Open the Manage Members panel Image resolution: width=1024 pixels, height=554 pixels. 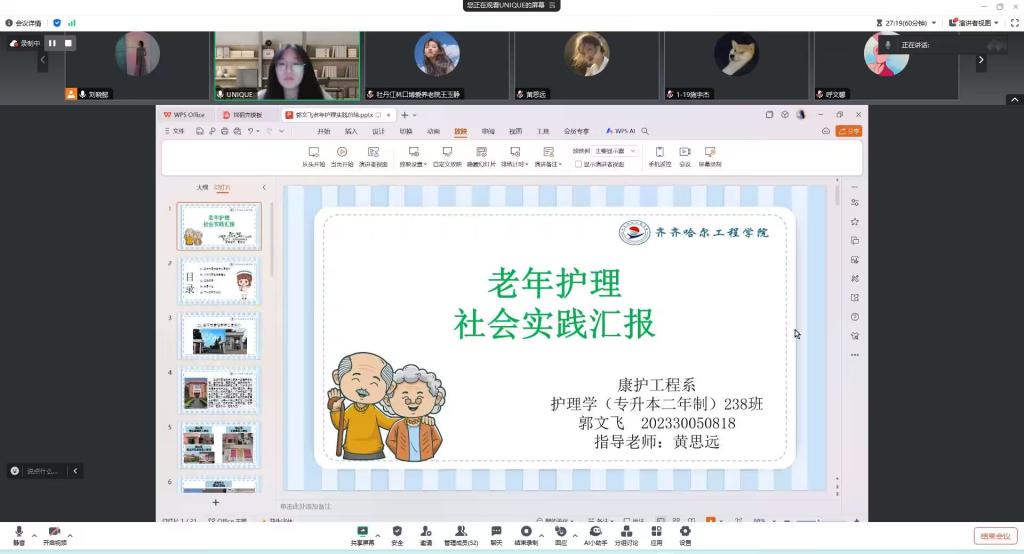(x=460, y=532)
